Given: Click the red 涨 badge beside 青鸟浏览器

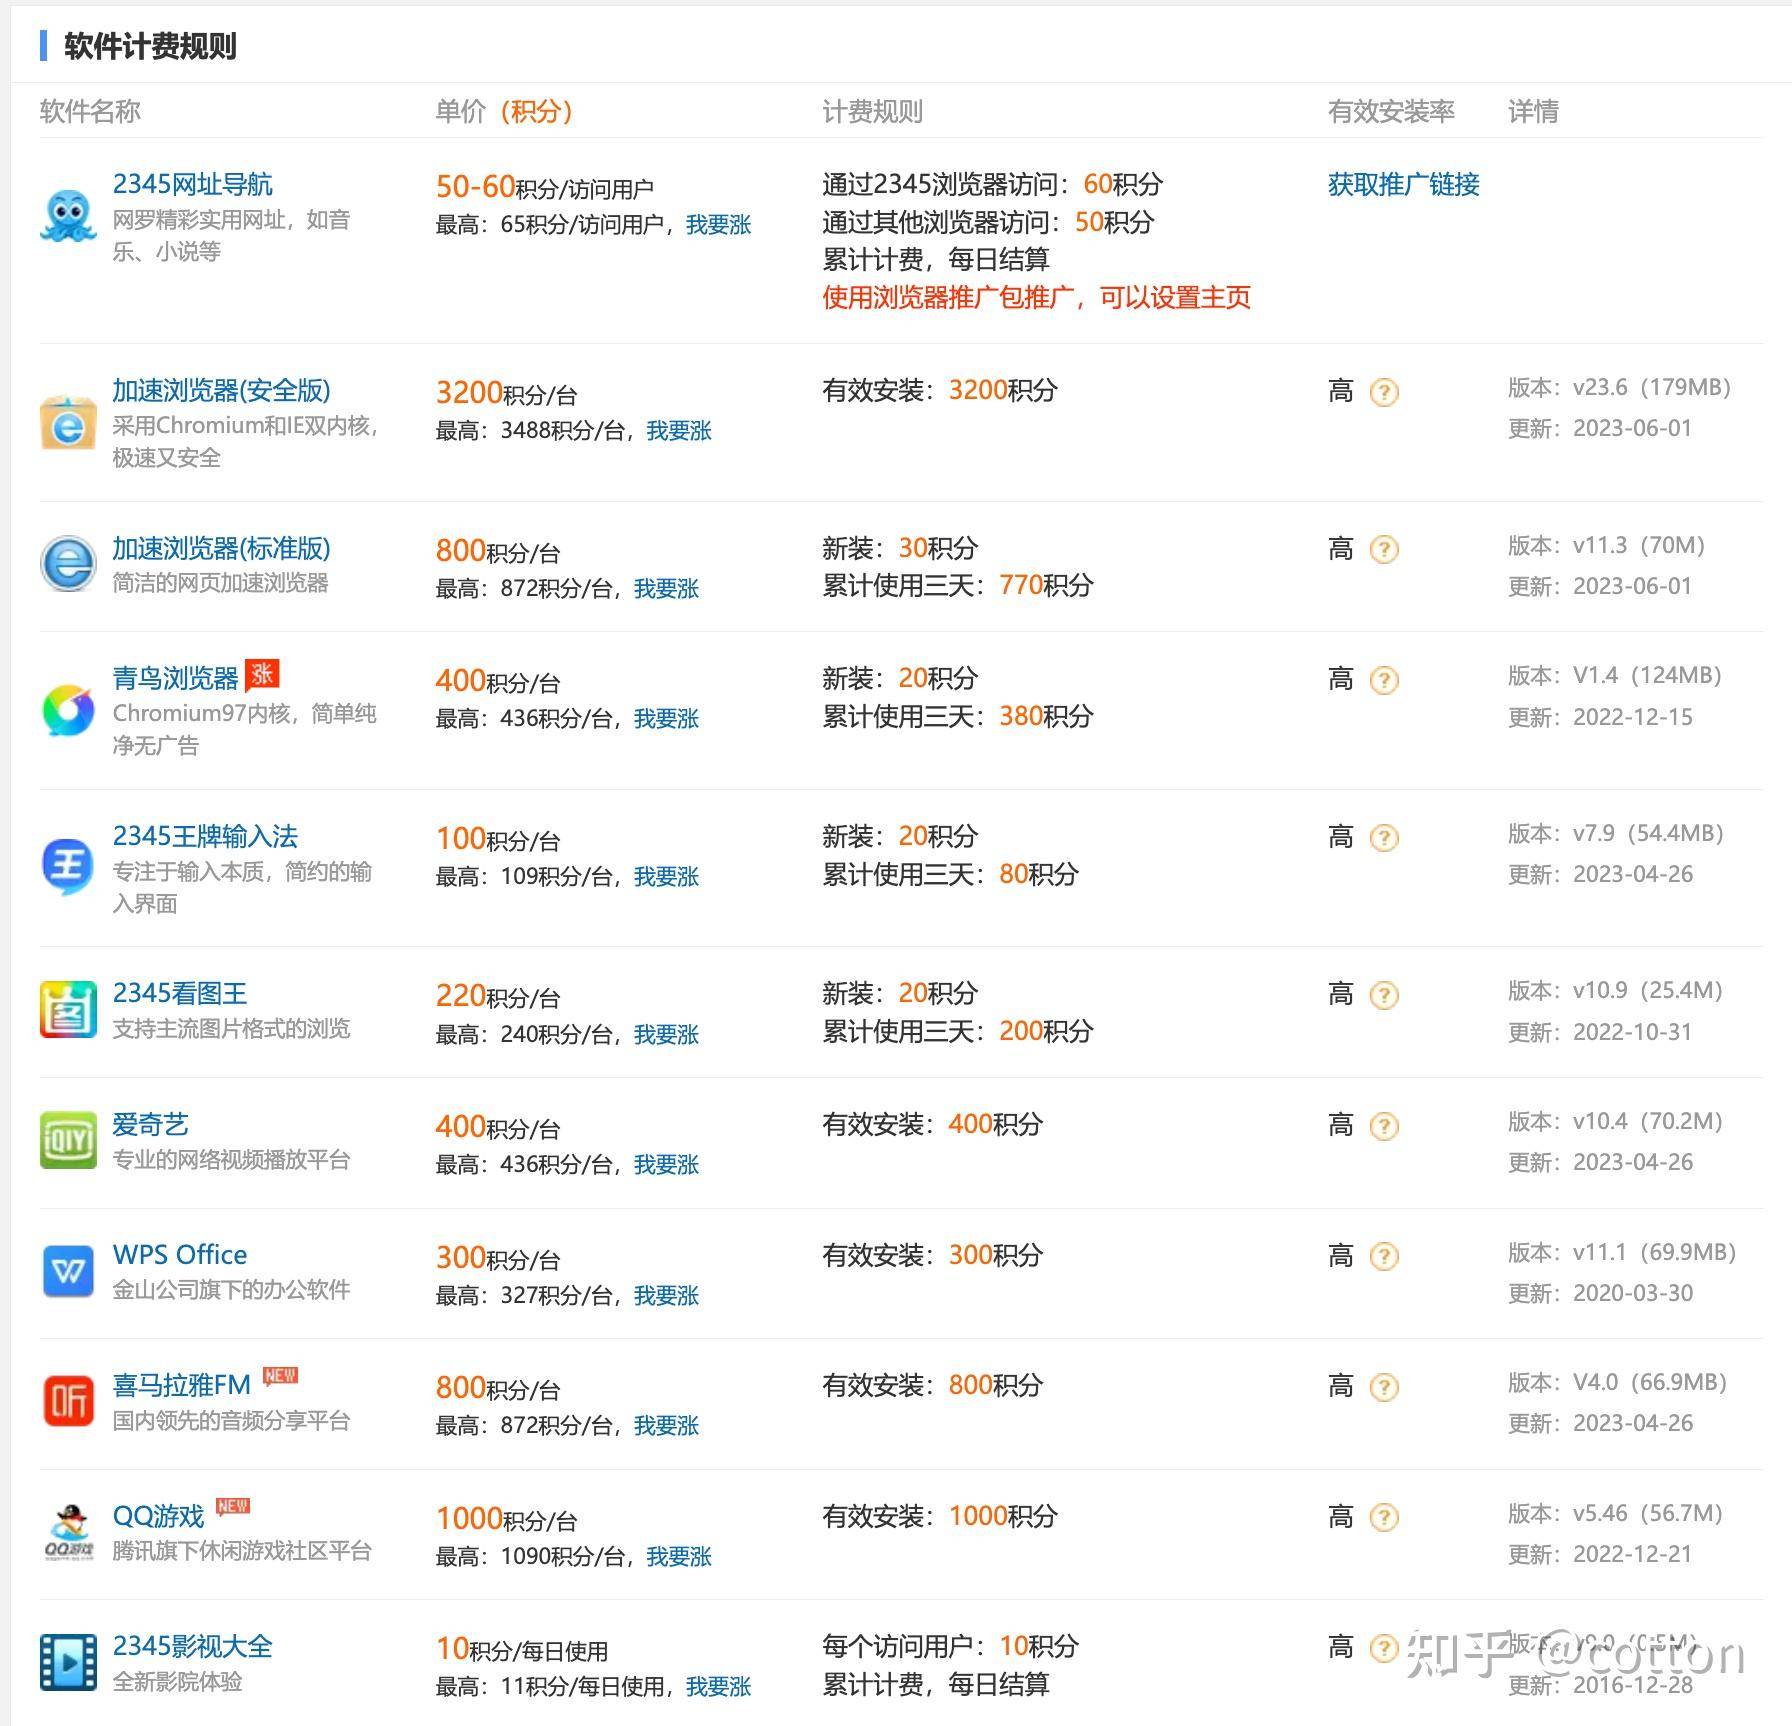Looking at the screenshot, I should point(262,675).
